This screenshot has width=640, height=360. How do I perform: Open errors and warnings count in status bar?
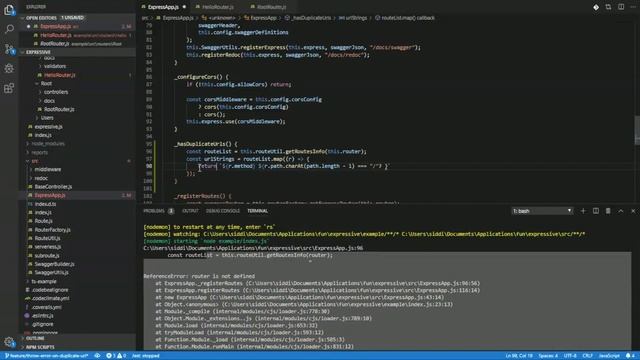(x=116, y=356)
